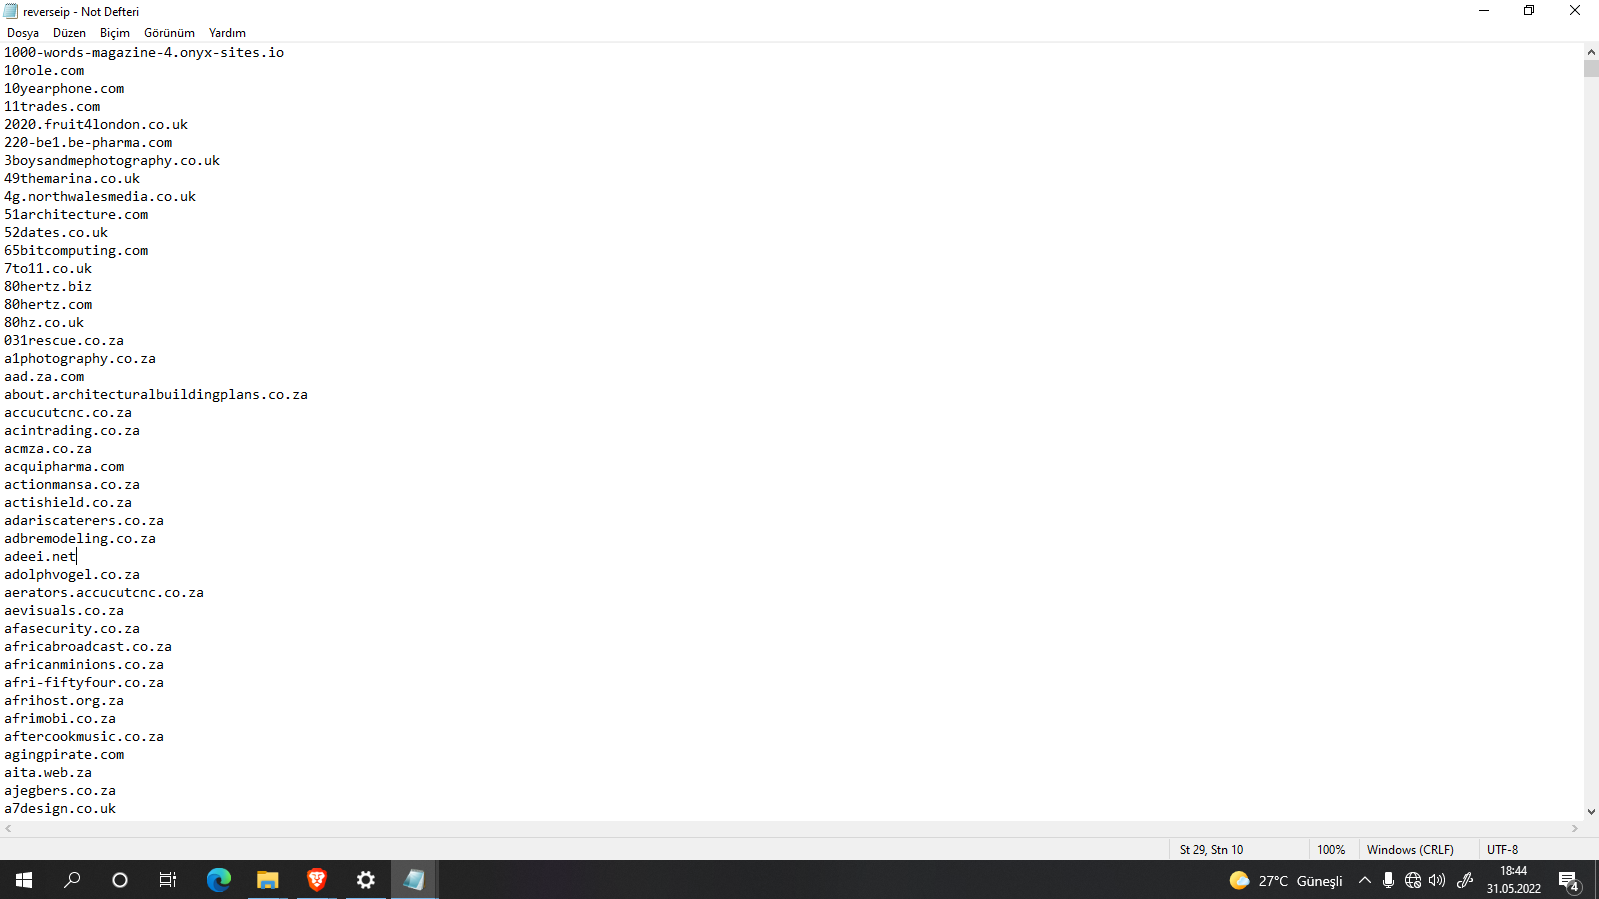1599x899 pixels.
Task: Restore down the Notepad window
Action: pyautogui.click(x=1529, y=11)
